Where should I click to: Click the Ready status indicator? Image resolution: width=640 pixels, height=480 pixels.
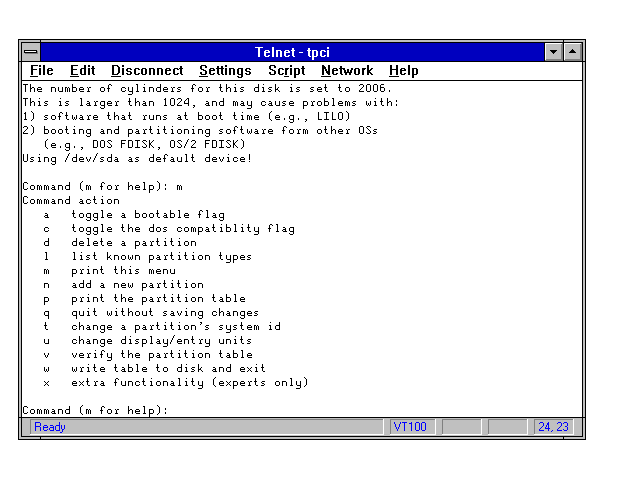(x=50, y=427)
